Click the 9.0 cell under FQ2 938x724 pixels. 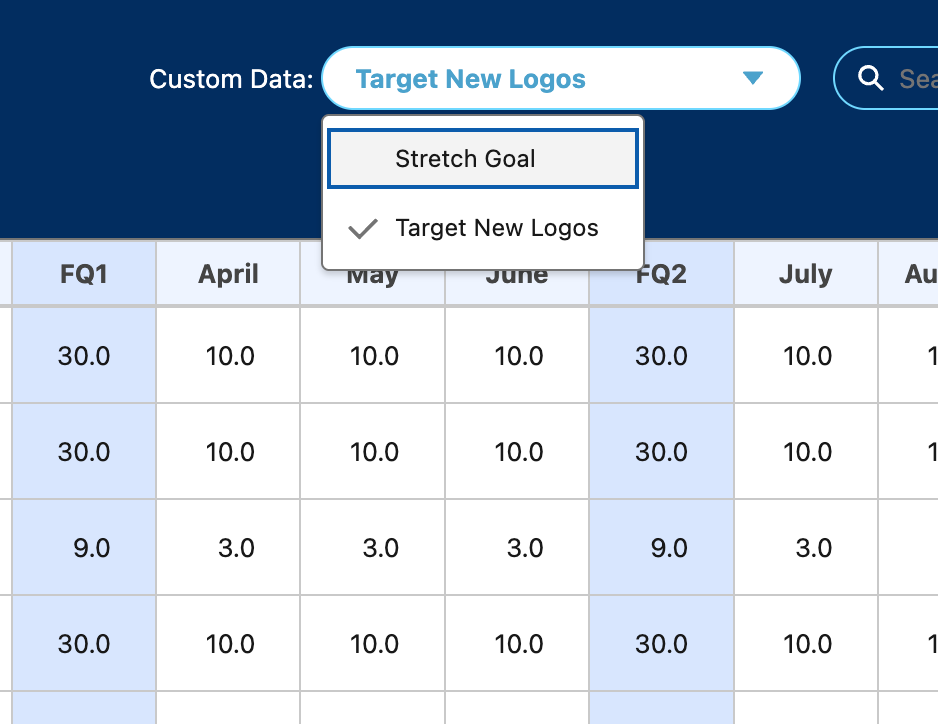point(661,548)
